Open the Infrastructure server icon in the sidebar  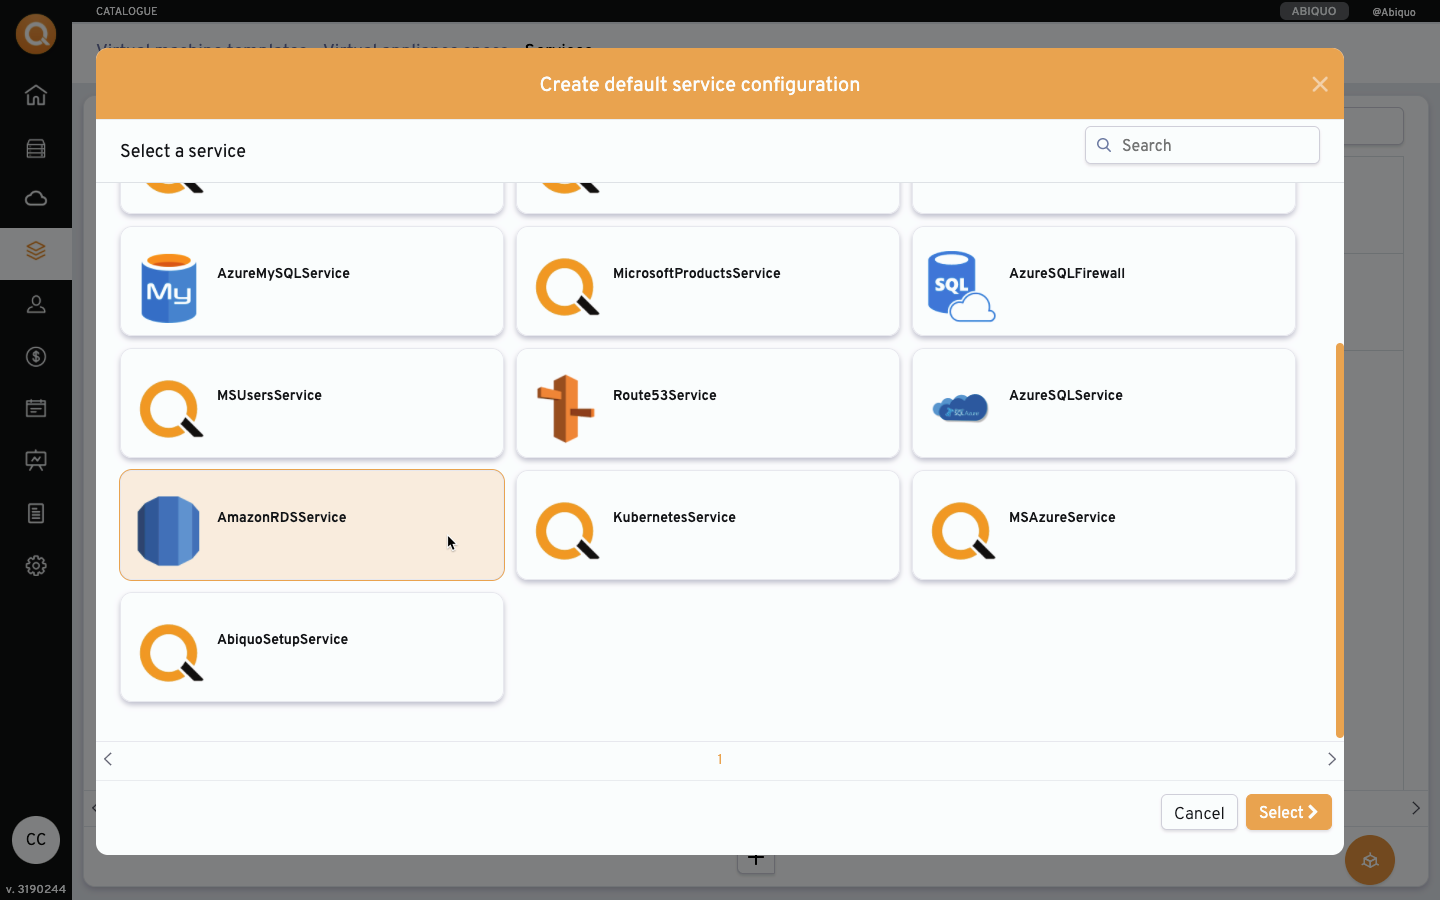click(36, 148)
